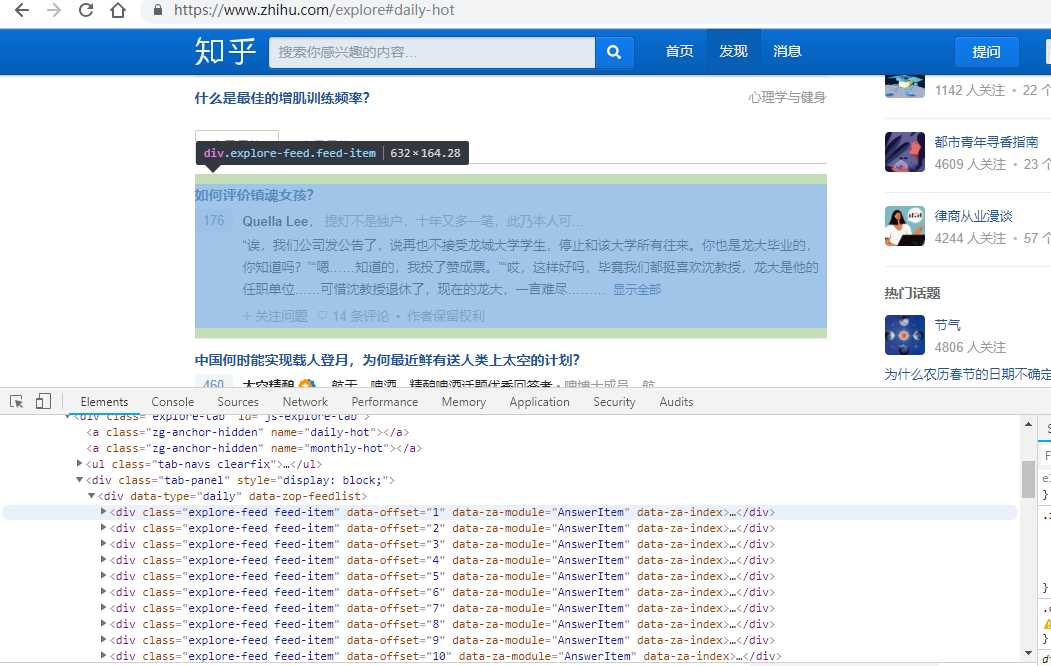The image size is (1051, 666).
Task: Switch to the Application tab
Action: [540, 401]
